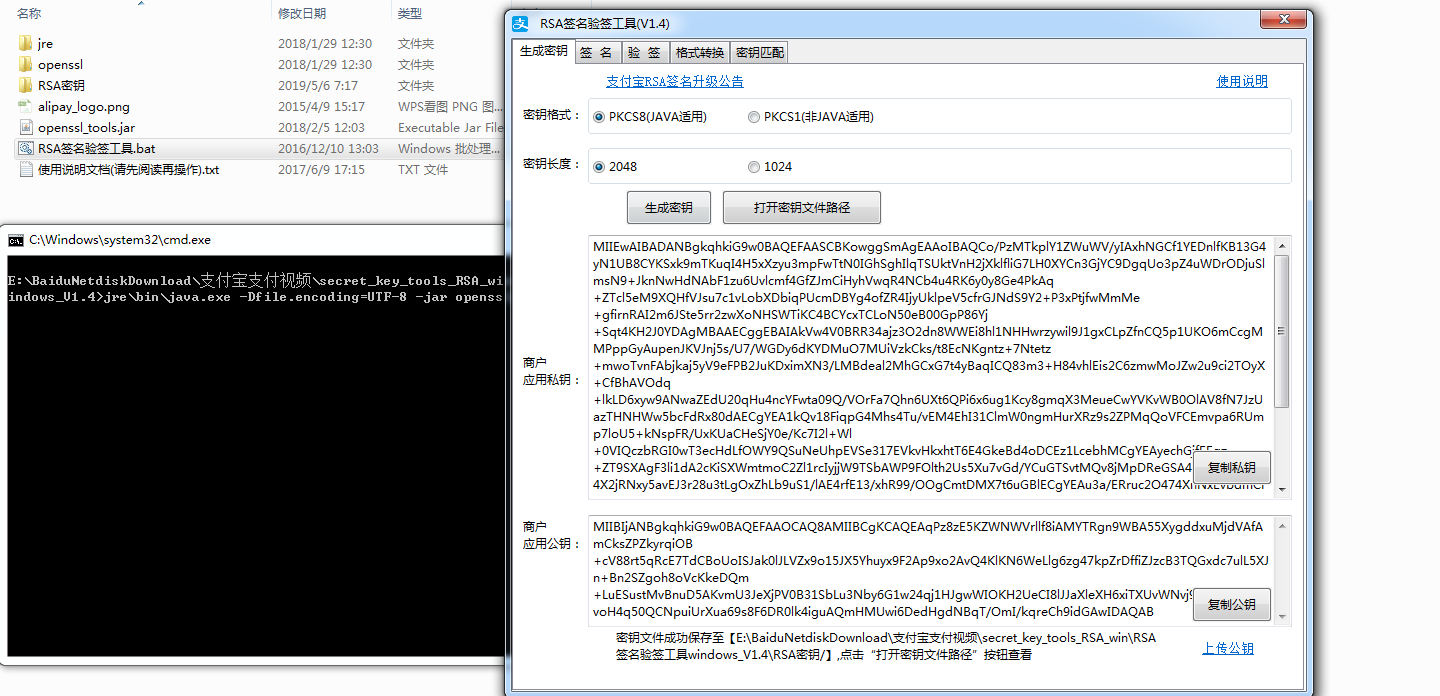
Task: Click the 生成密钥 button
Action: pos(669,208)
